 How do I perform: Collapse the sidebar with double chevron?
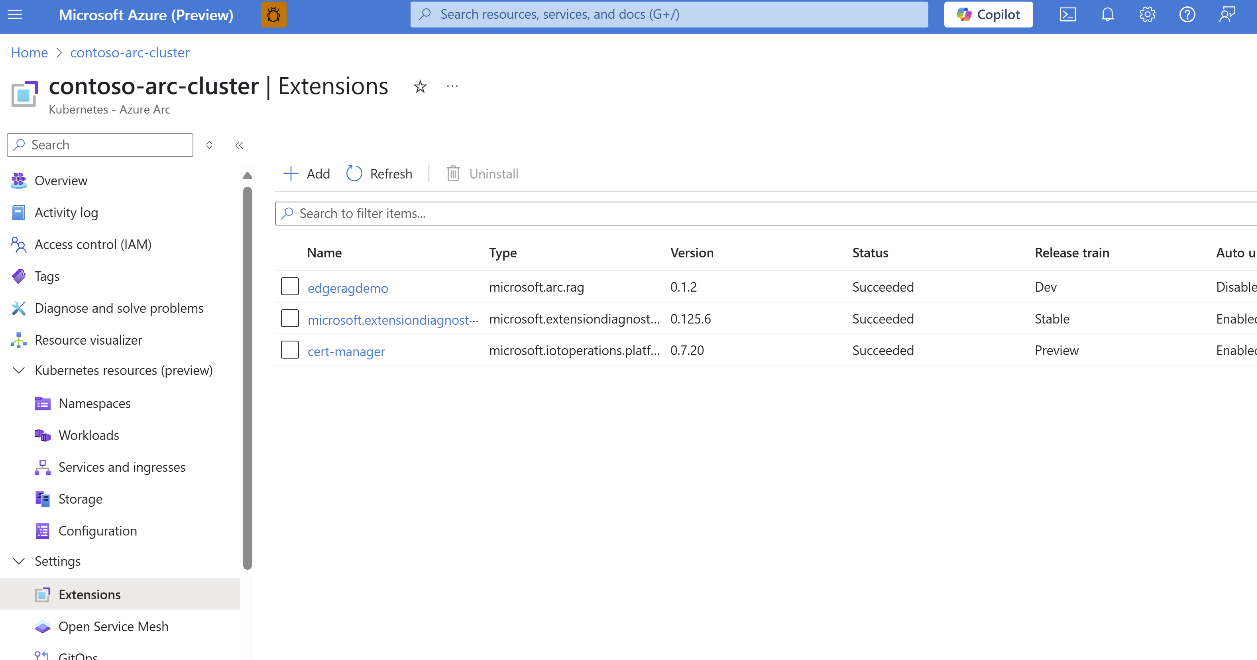pyautogui.click(x=239, y=145)
